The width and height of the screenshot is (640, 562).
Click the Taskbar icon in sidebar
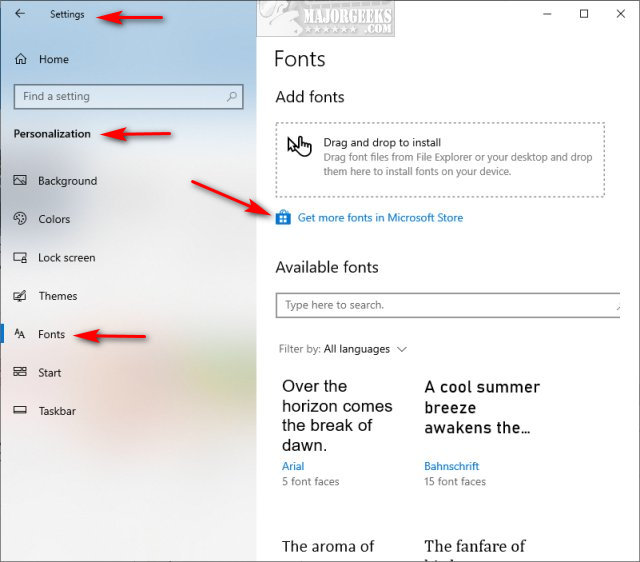coord(20,411)
